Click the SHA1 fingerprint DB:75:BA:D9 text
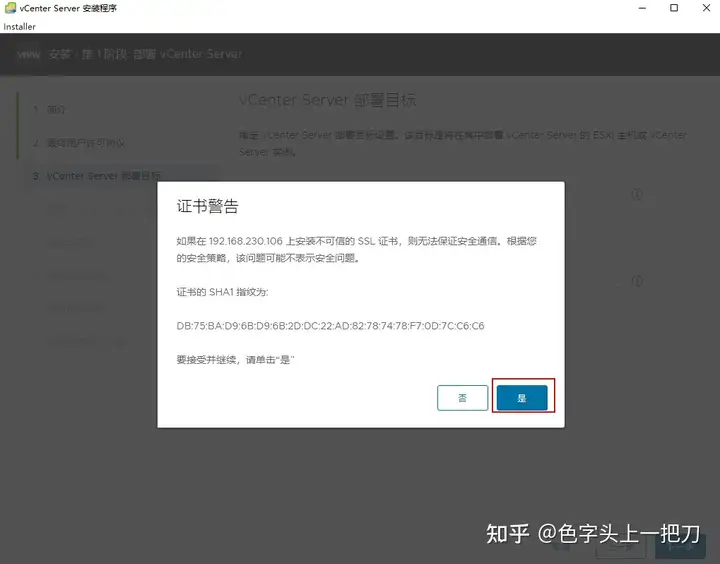The image size is (720, 564). [x=330, y=326]
